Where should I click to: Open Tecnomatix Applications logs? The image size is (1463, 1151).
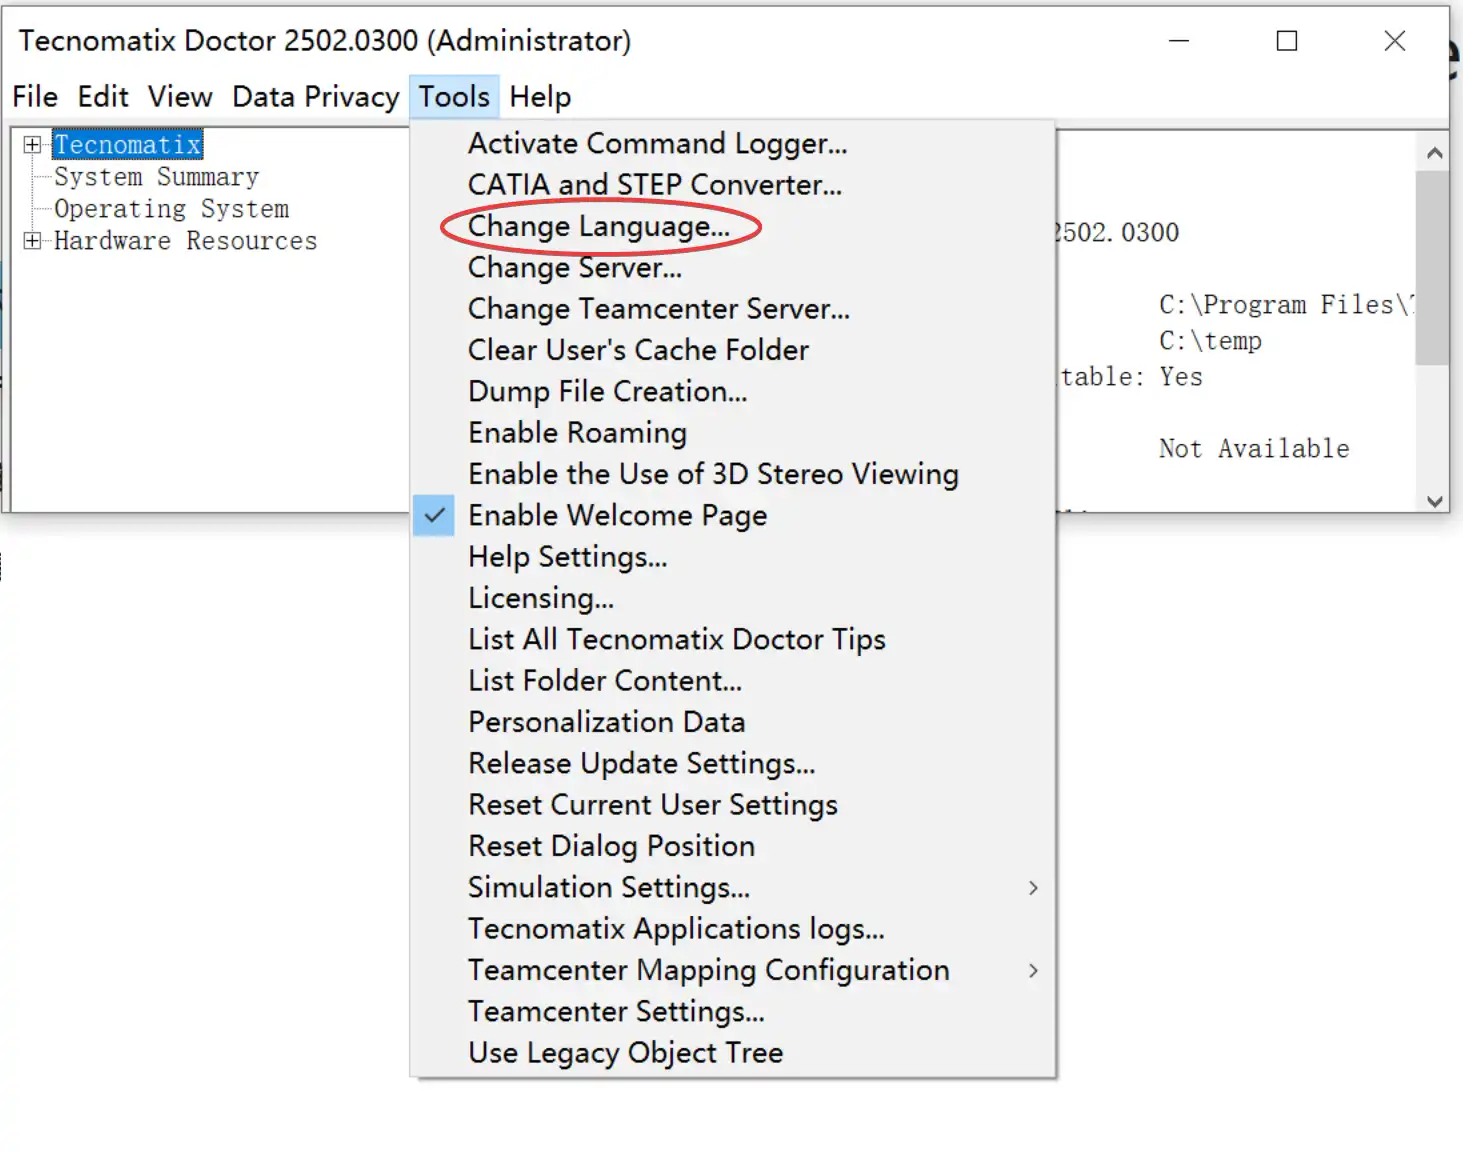pyautogui.click(x=733, y=929)
